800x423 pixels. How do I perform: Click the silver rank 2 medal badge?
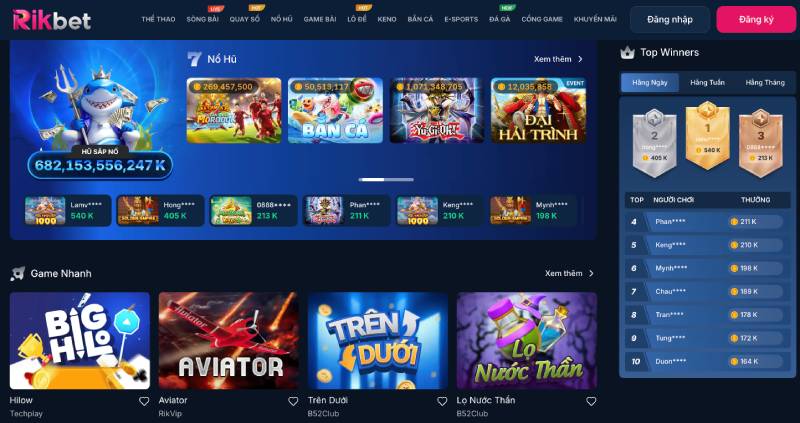[655, 143]
